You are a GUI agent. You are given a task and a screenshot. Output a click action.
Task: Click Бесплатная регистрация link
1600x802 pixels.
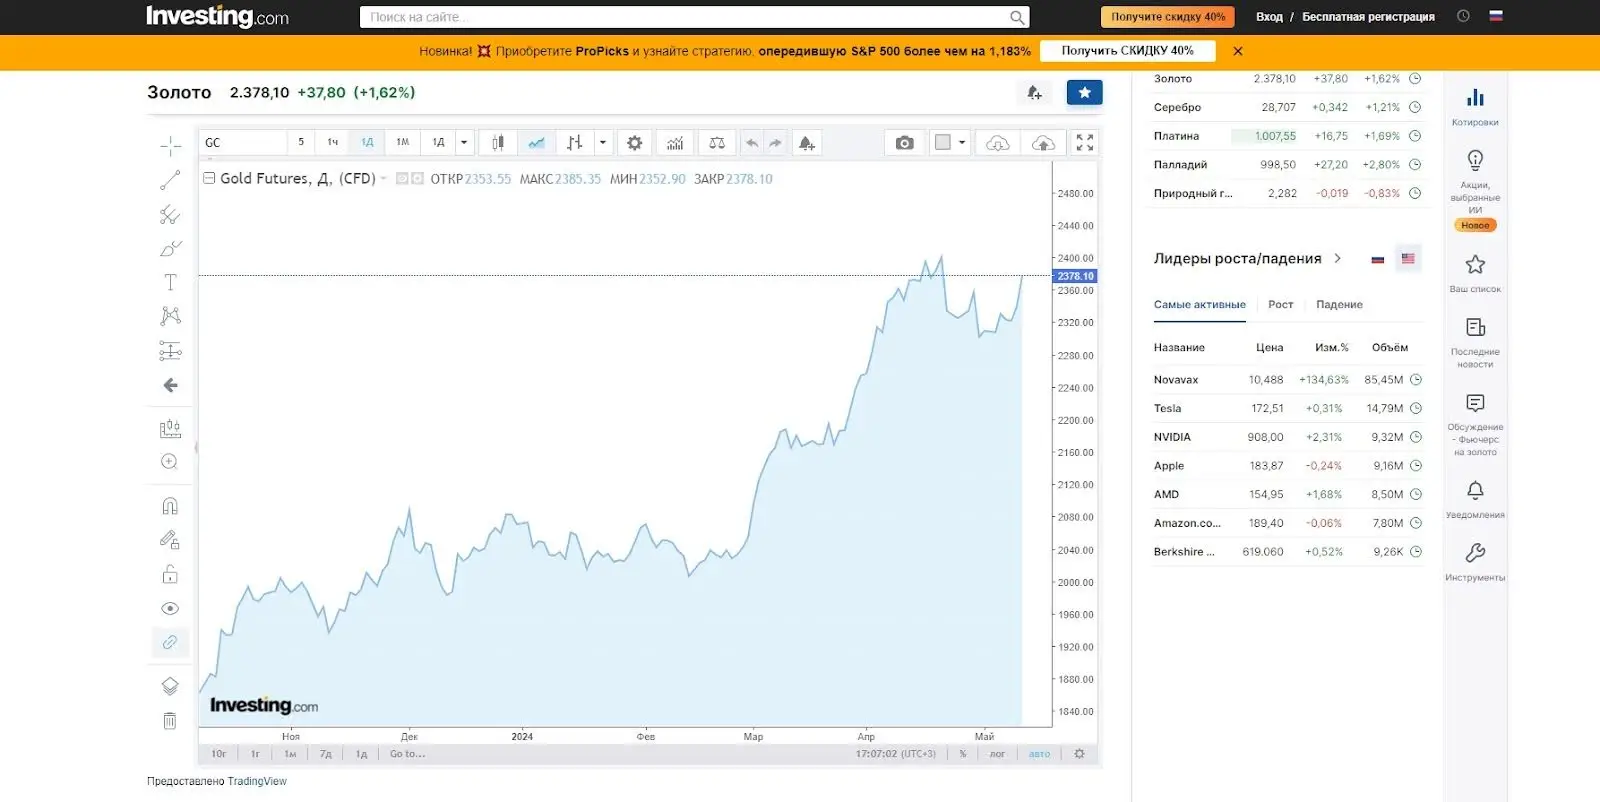click(x=1368, y=17)
